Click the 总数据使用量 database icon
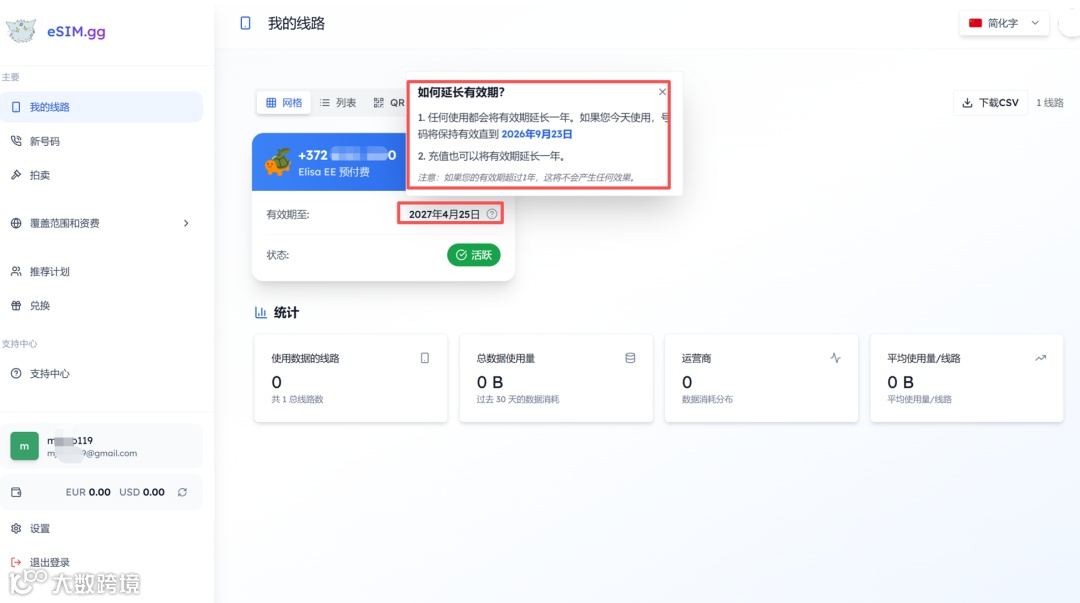This screenshot has width=1080, height=603. pos(630,358)
